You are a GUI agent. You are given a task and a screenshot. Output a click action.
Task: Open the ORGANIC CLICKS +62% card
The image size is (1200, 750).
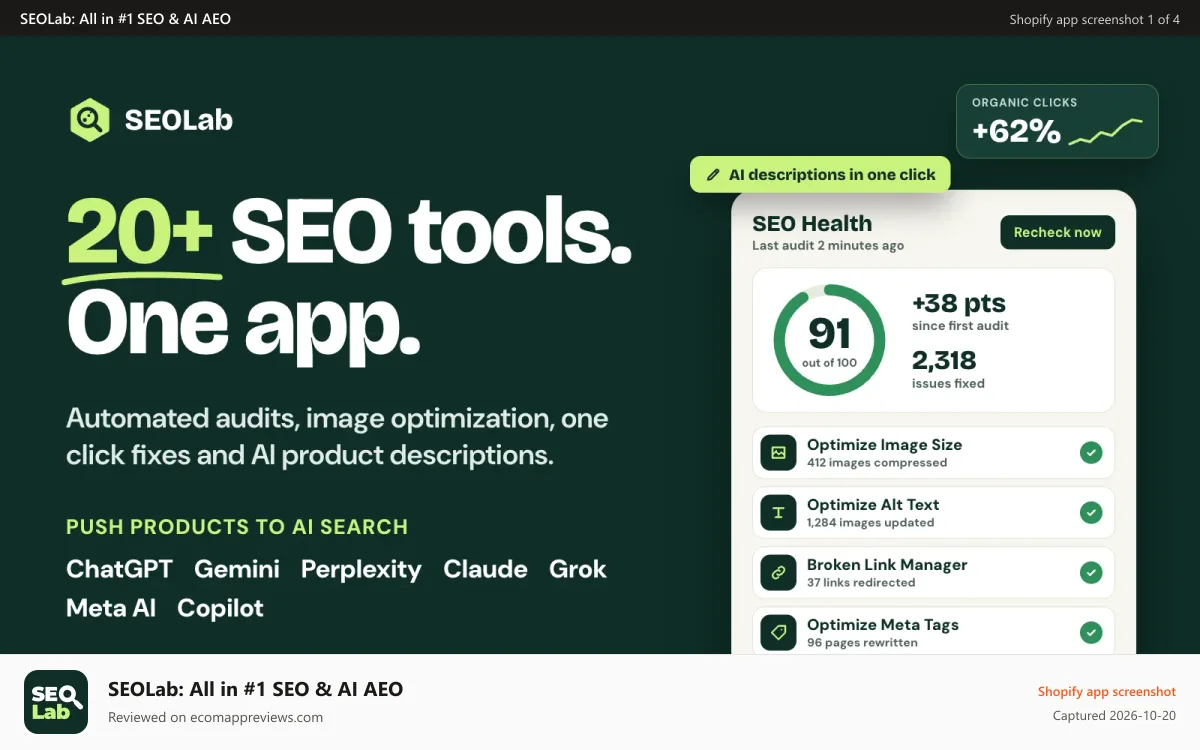1057,121
